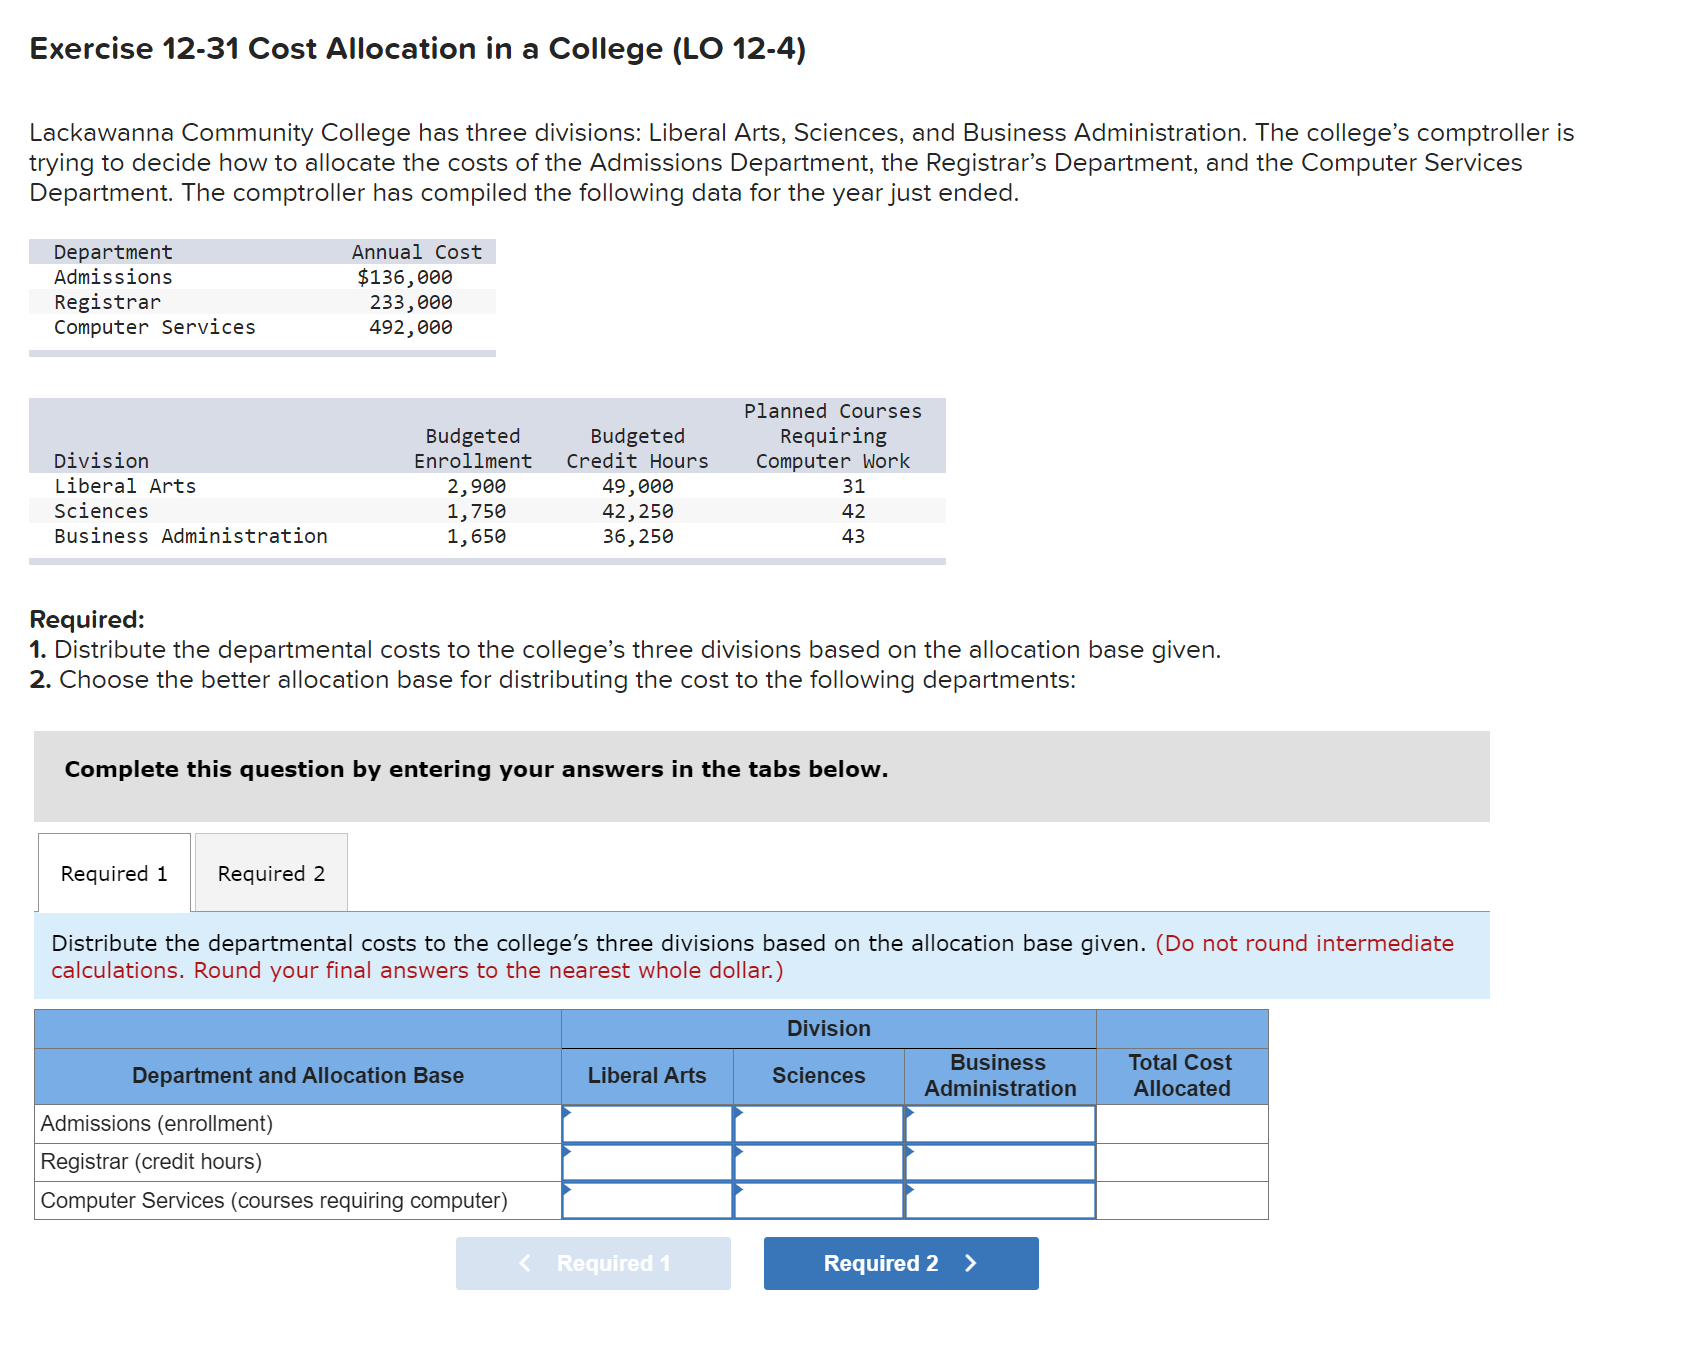The width and height of the screenshot is (1682, 1362).
Task: Click the 492,000 Computer Services cost
Action: pos(411,327)
